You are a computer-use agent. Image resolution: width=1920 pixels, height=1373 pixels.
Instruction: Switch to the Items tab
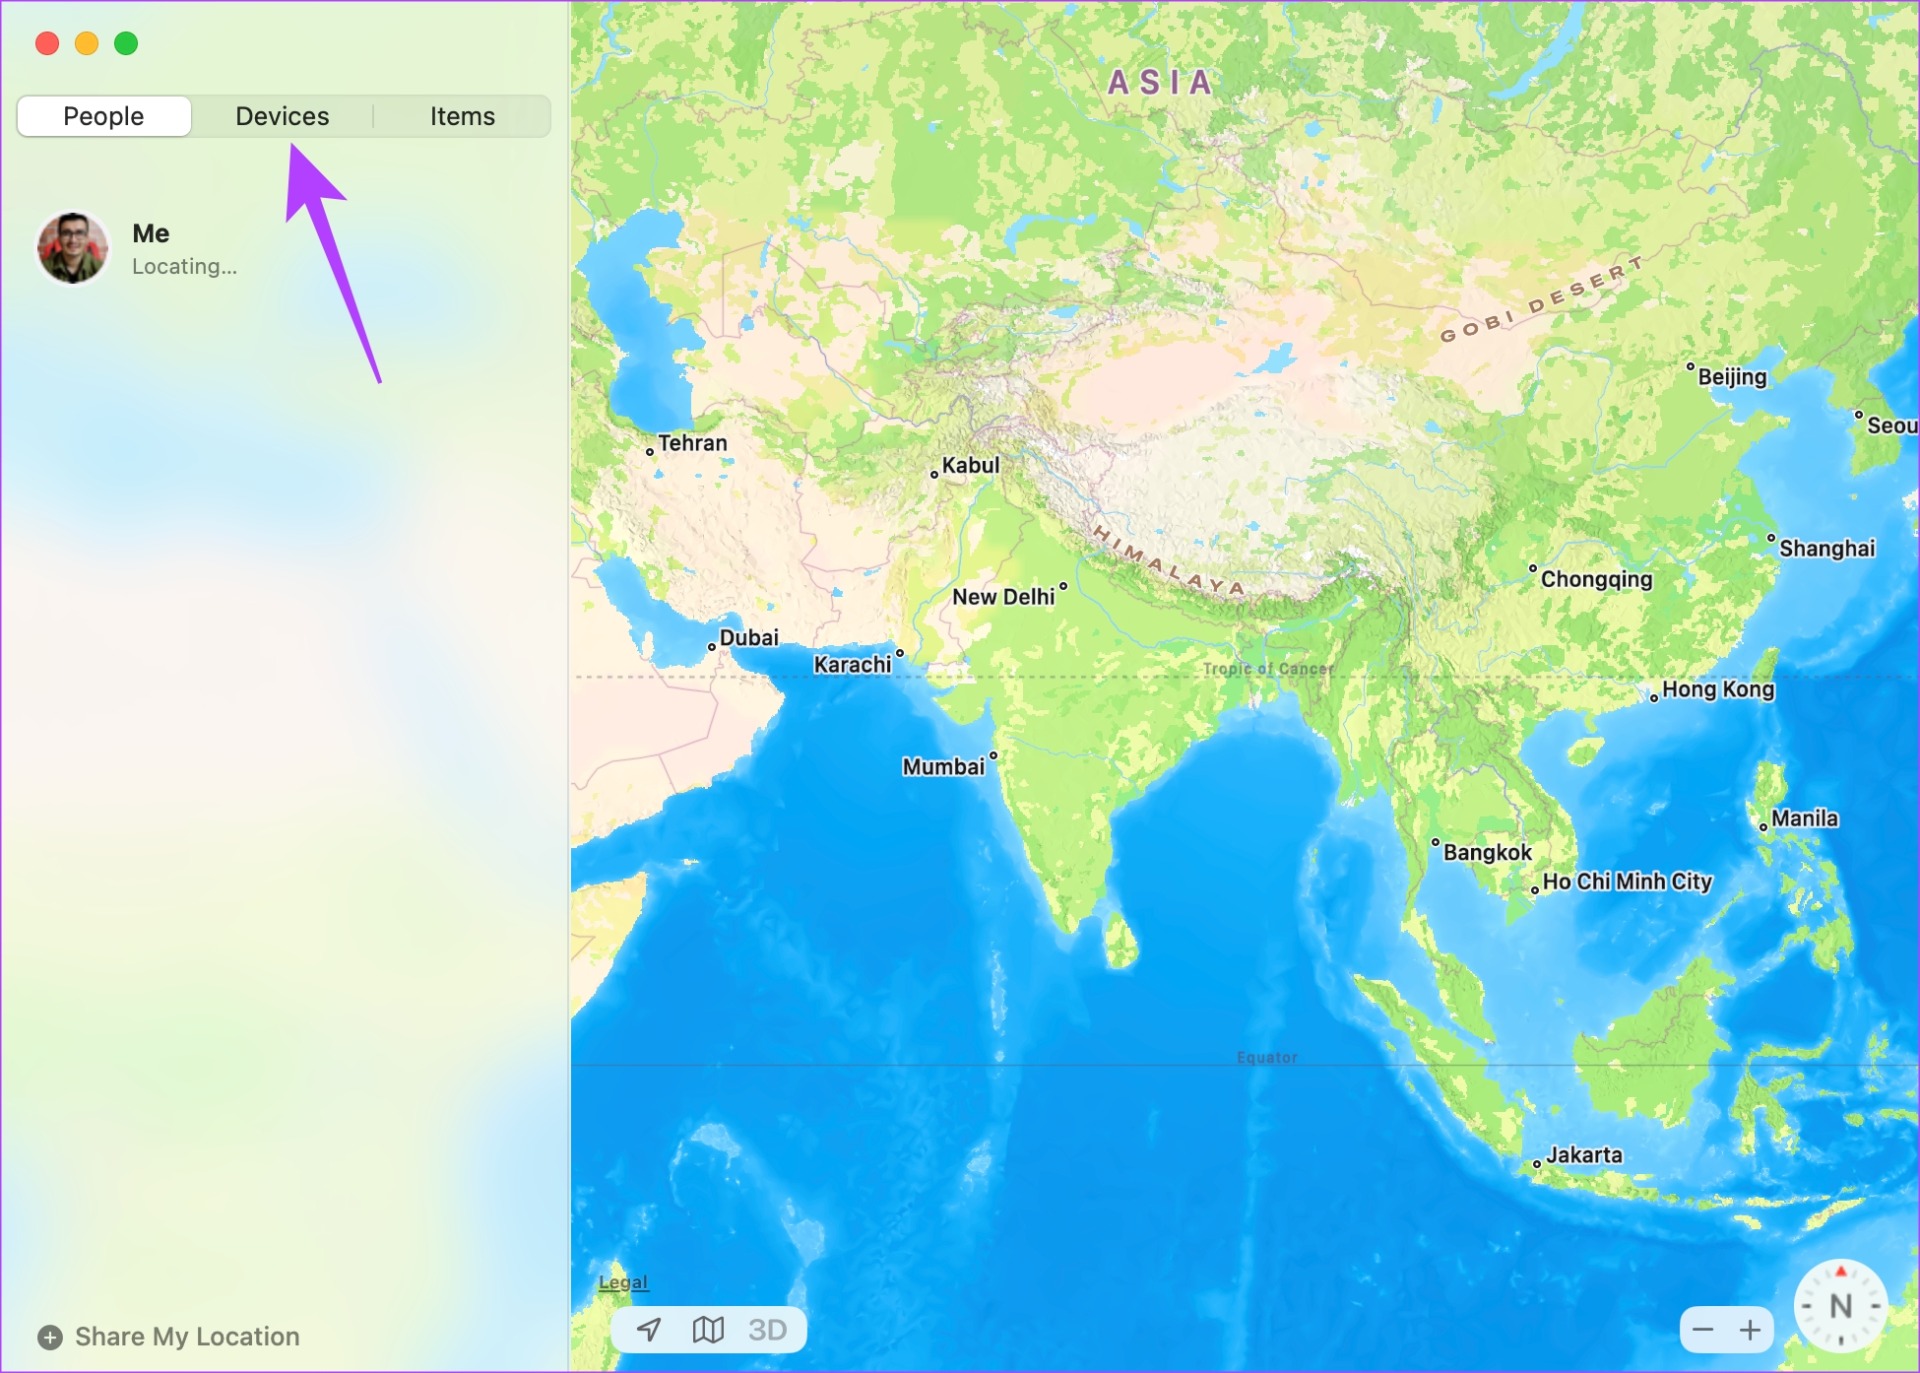[x=462, y=116]
